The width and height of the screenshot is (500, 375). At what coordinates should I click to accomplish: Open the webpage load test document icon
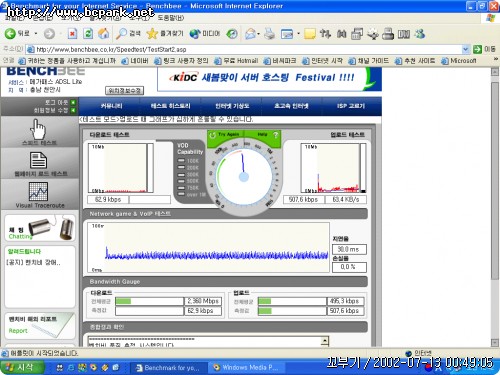(x=38, y=161)
